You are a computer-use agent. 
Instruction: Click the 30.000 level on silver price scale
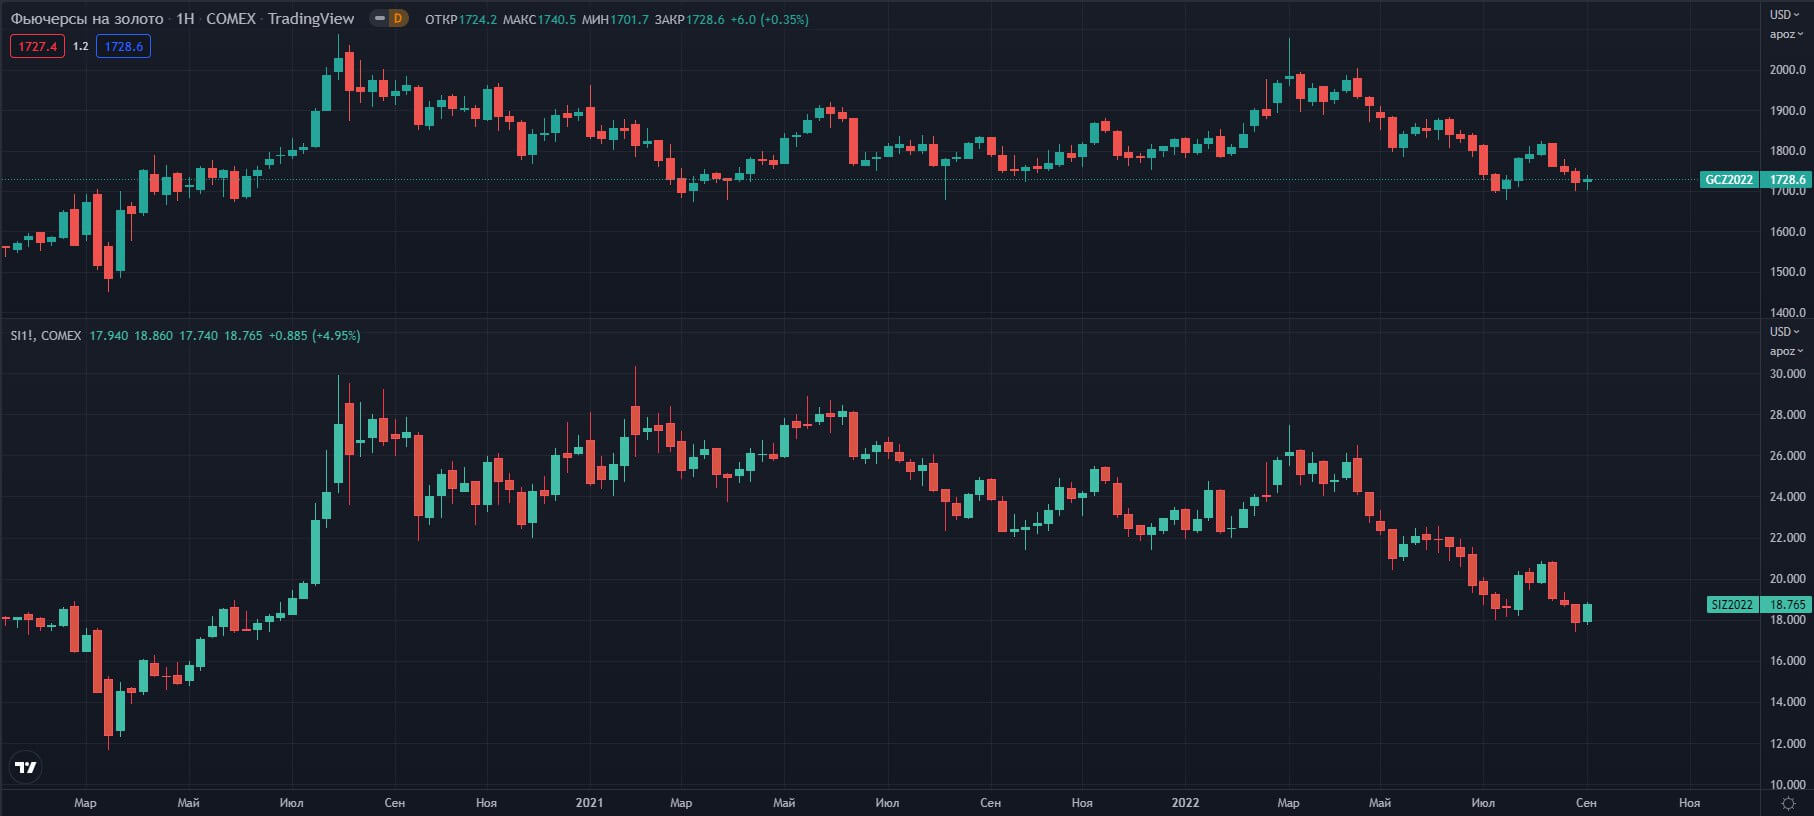tap(1787, 374)
